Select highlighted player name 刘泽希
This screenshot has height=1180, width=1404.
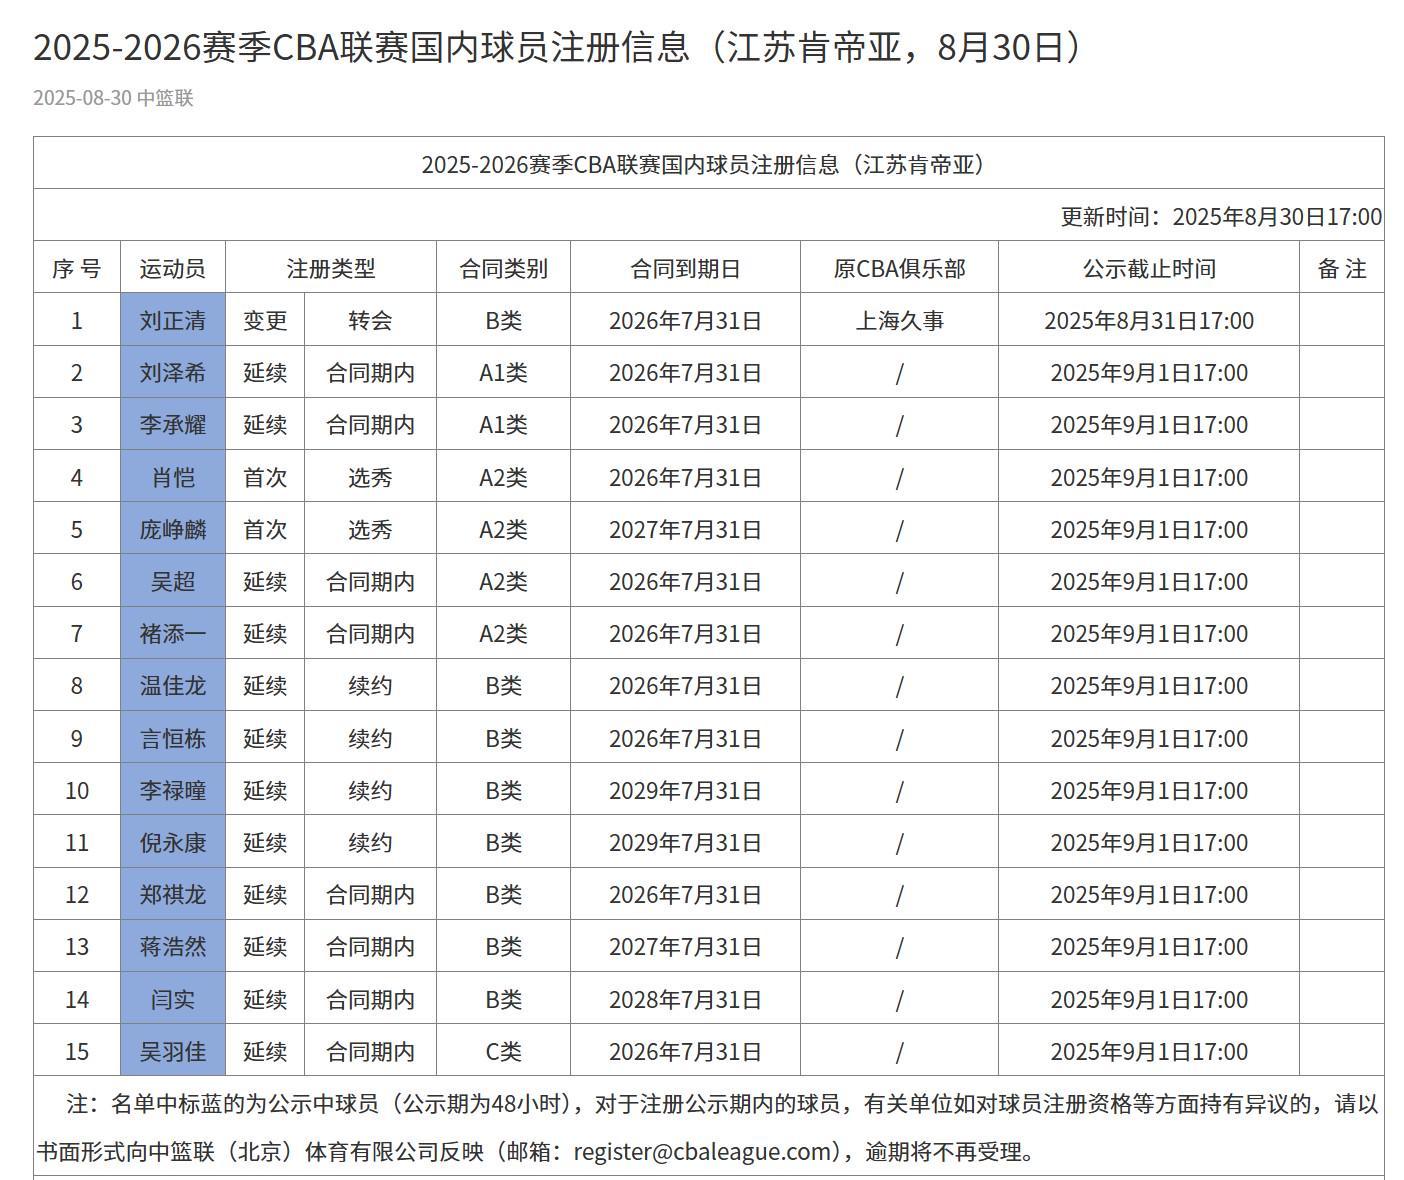pos(172,372)
